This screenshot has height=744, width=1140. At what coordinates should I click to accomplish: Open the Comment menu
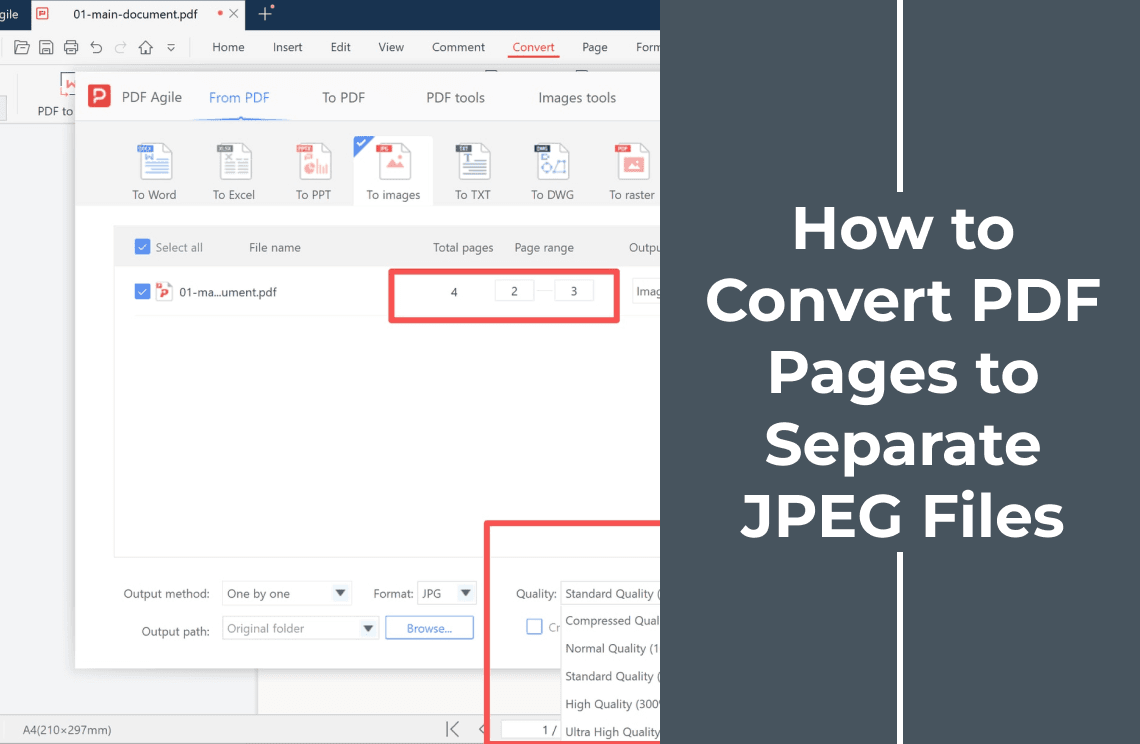click(x=458, y=47)
